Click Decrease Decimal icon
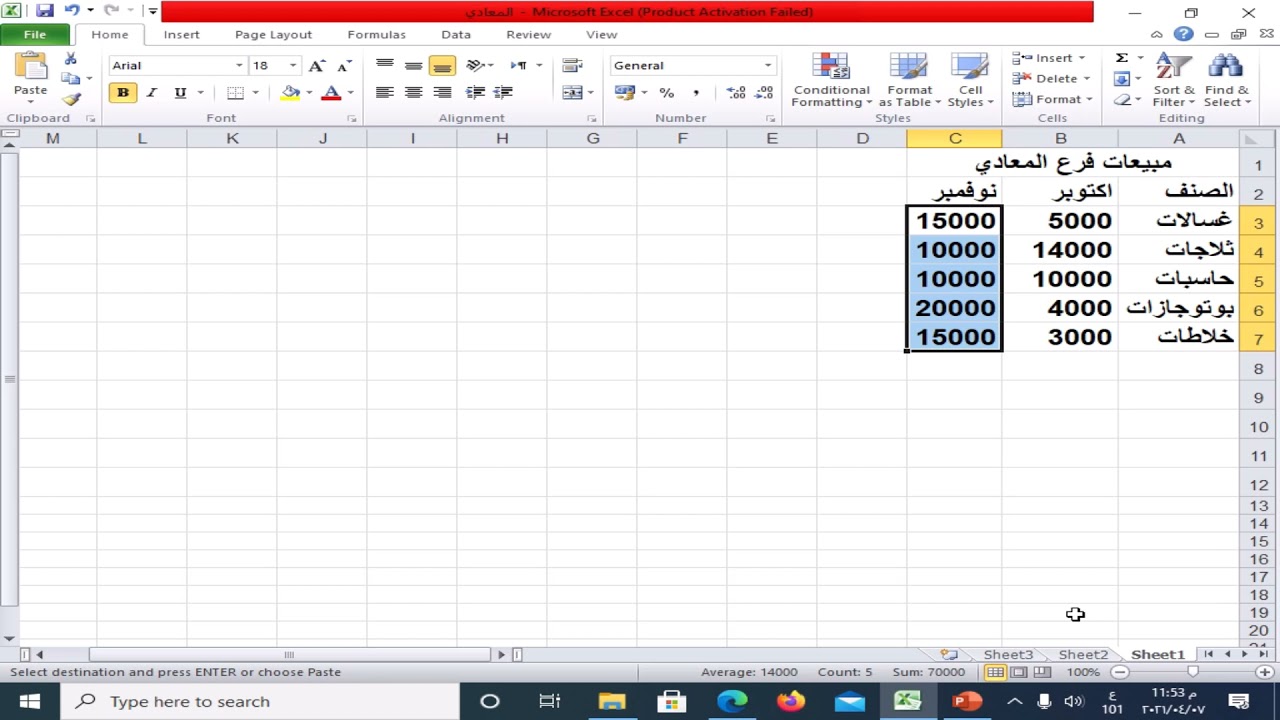 765,92
